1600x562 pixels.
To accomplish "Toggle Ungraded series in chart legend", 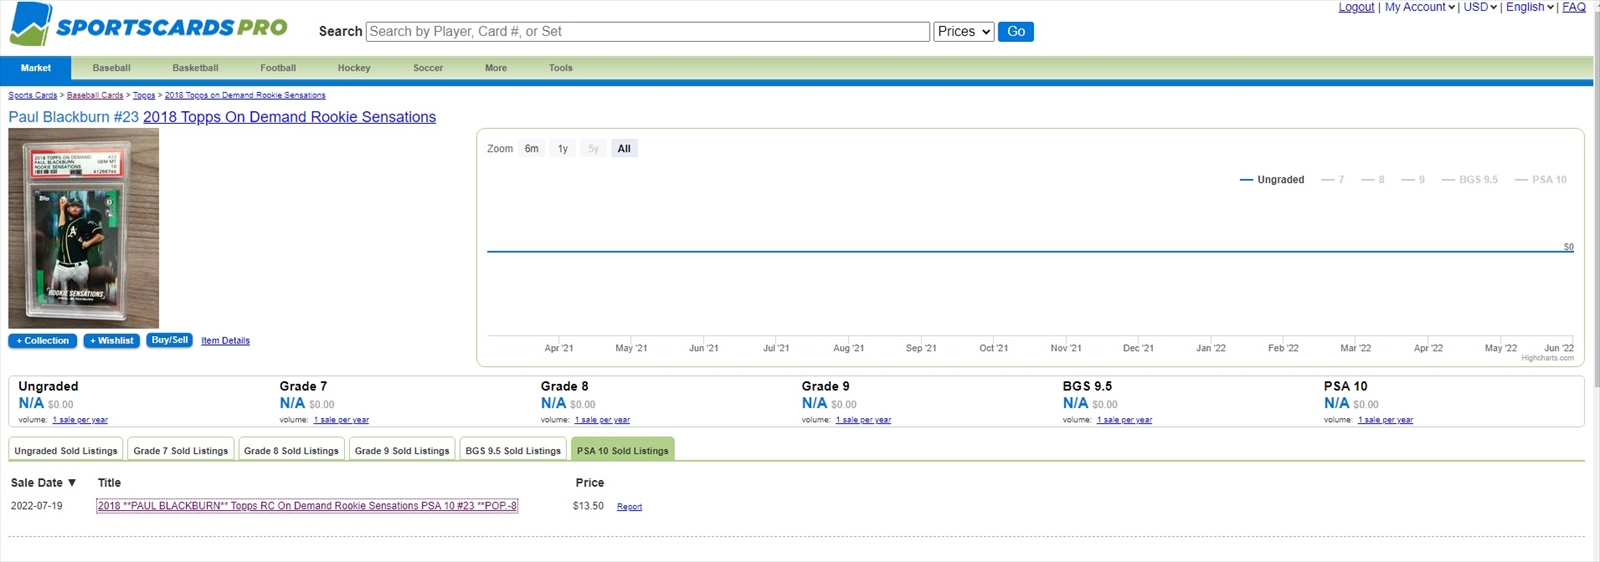I will tap(1272, 180).
